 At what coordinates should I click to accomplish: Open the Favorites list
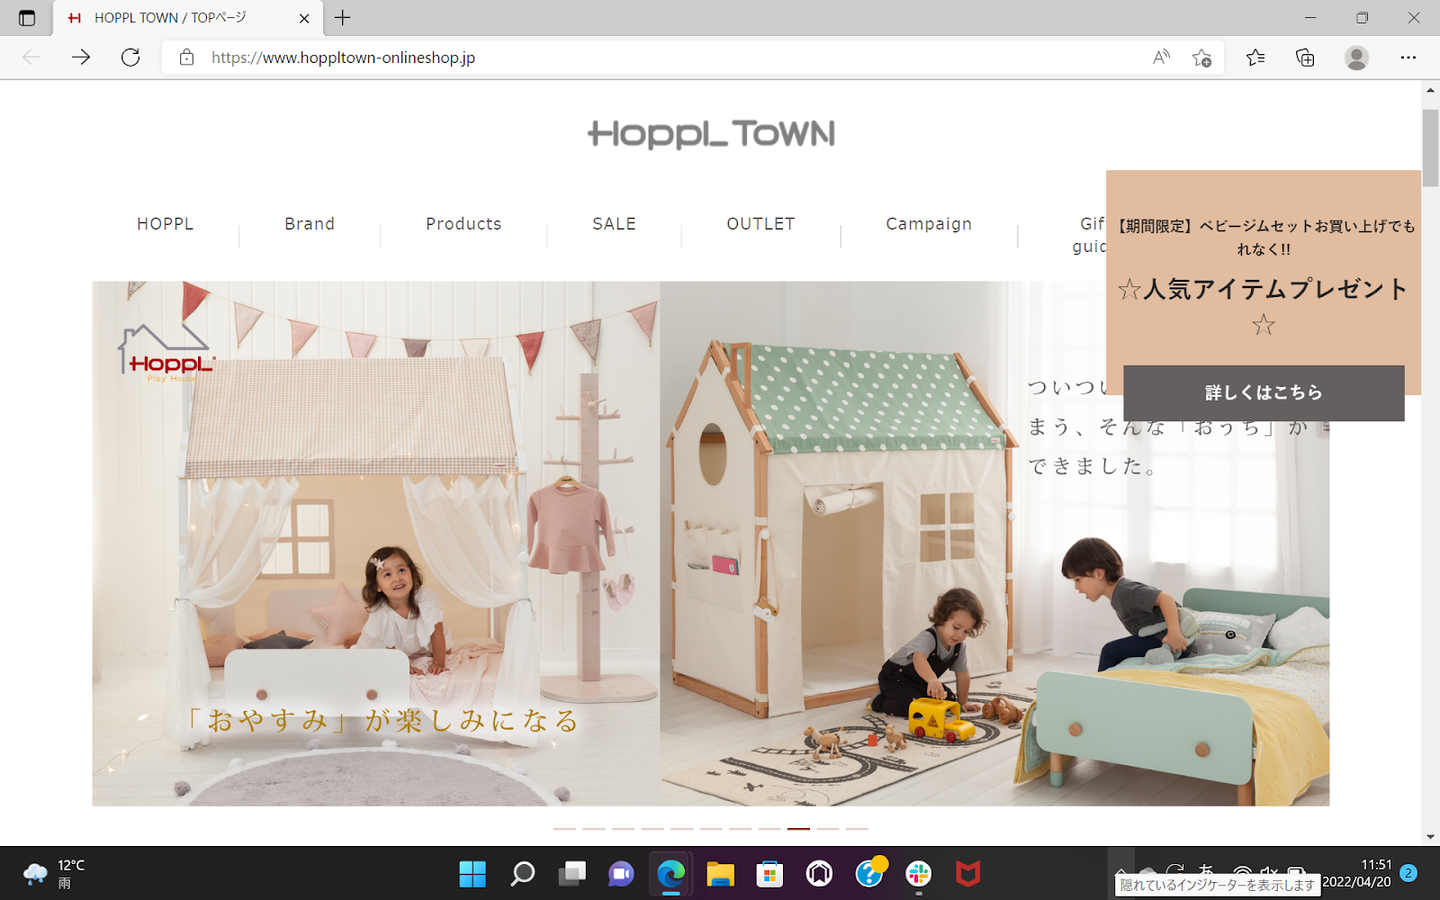click(x=1255, y=57)
